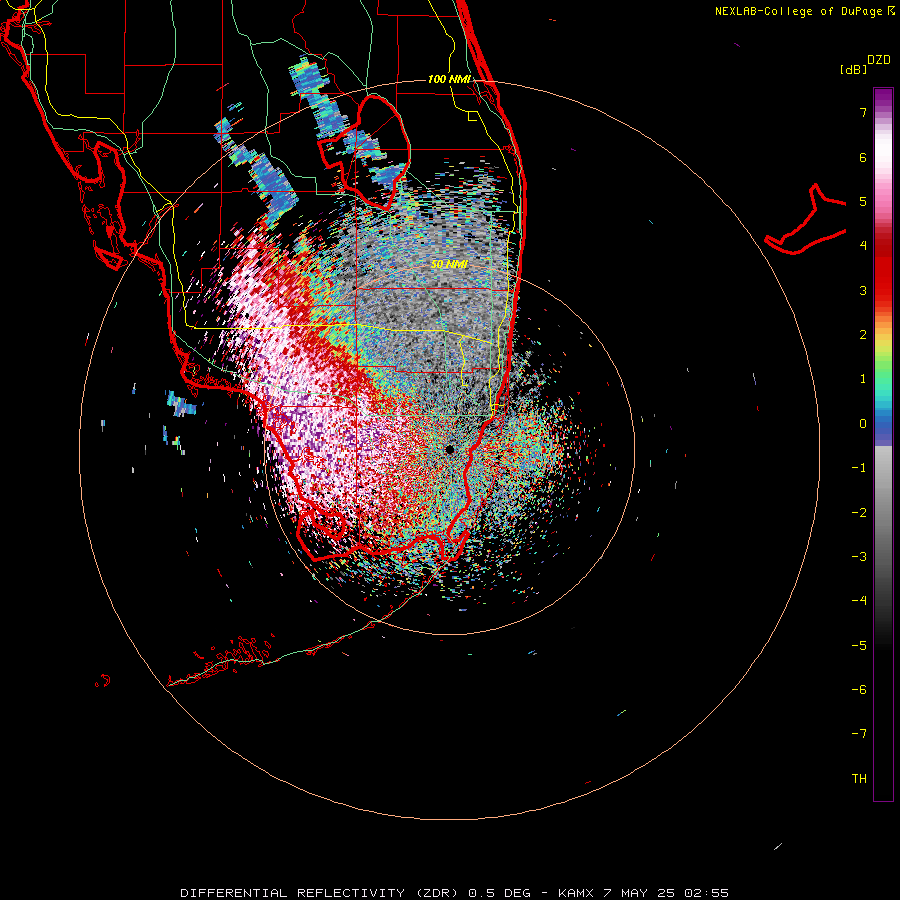Screen dimensions: 900x900
Task: Click the -3 value on the color scale
Action: click(859, 557)
